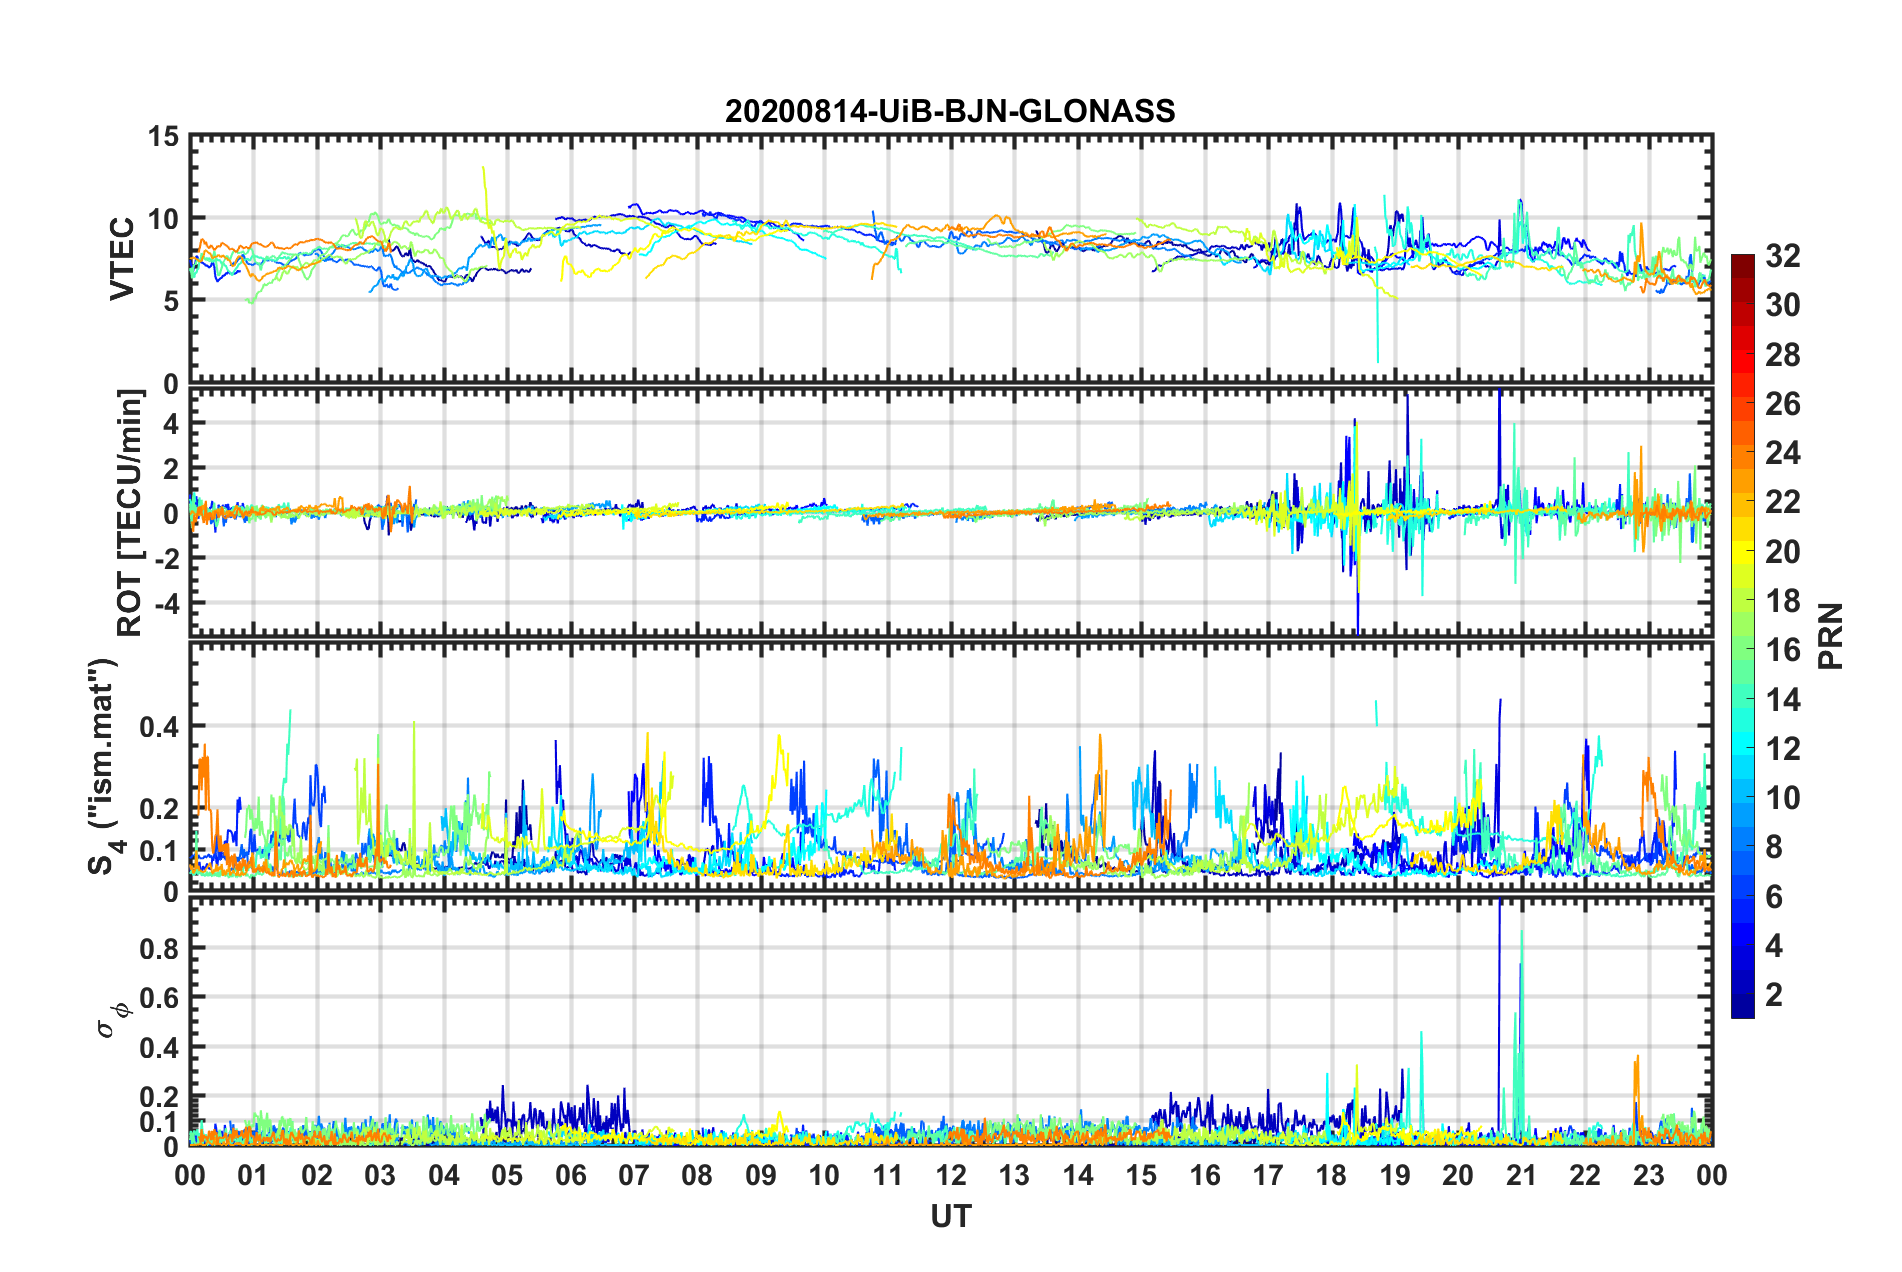Click the plot title 20200814-UiB-BJN-GLONASS
This screenshot has width=1902, height=1272.
pyautogui.click(x=950, y=111)
